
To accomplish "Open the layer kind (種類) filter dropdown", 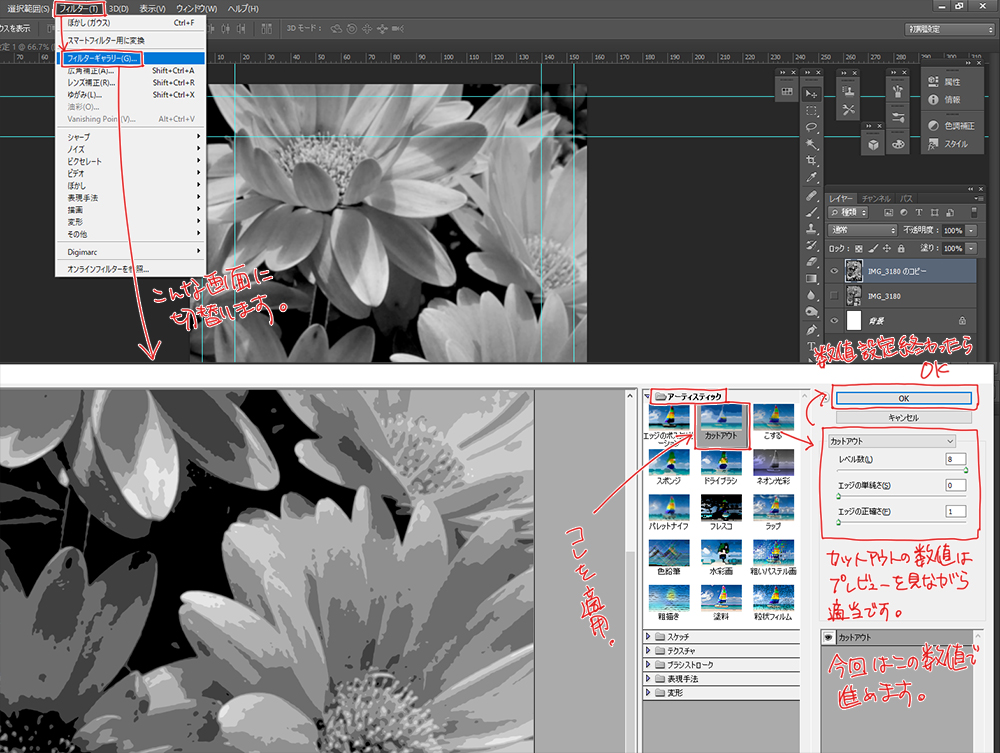I will tap(849, 212).
